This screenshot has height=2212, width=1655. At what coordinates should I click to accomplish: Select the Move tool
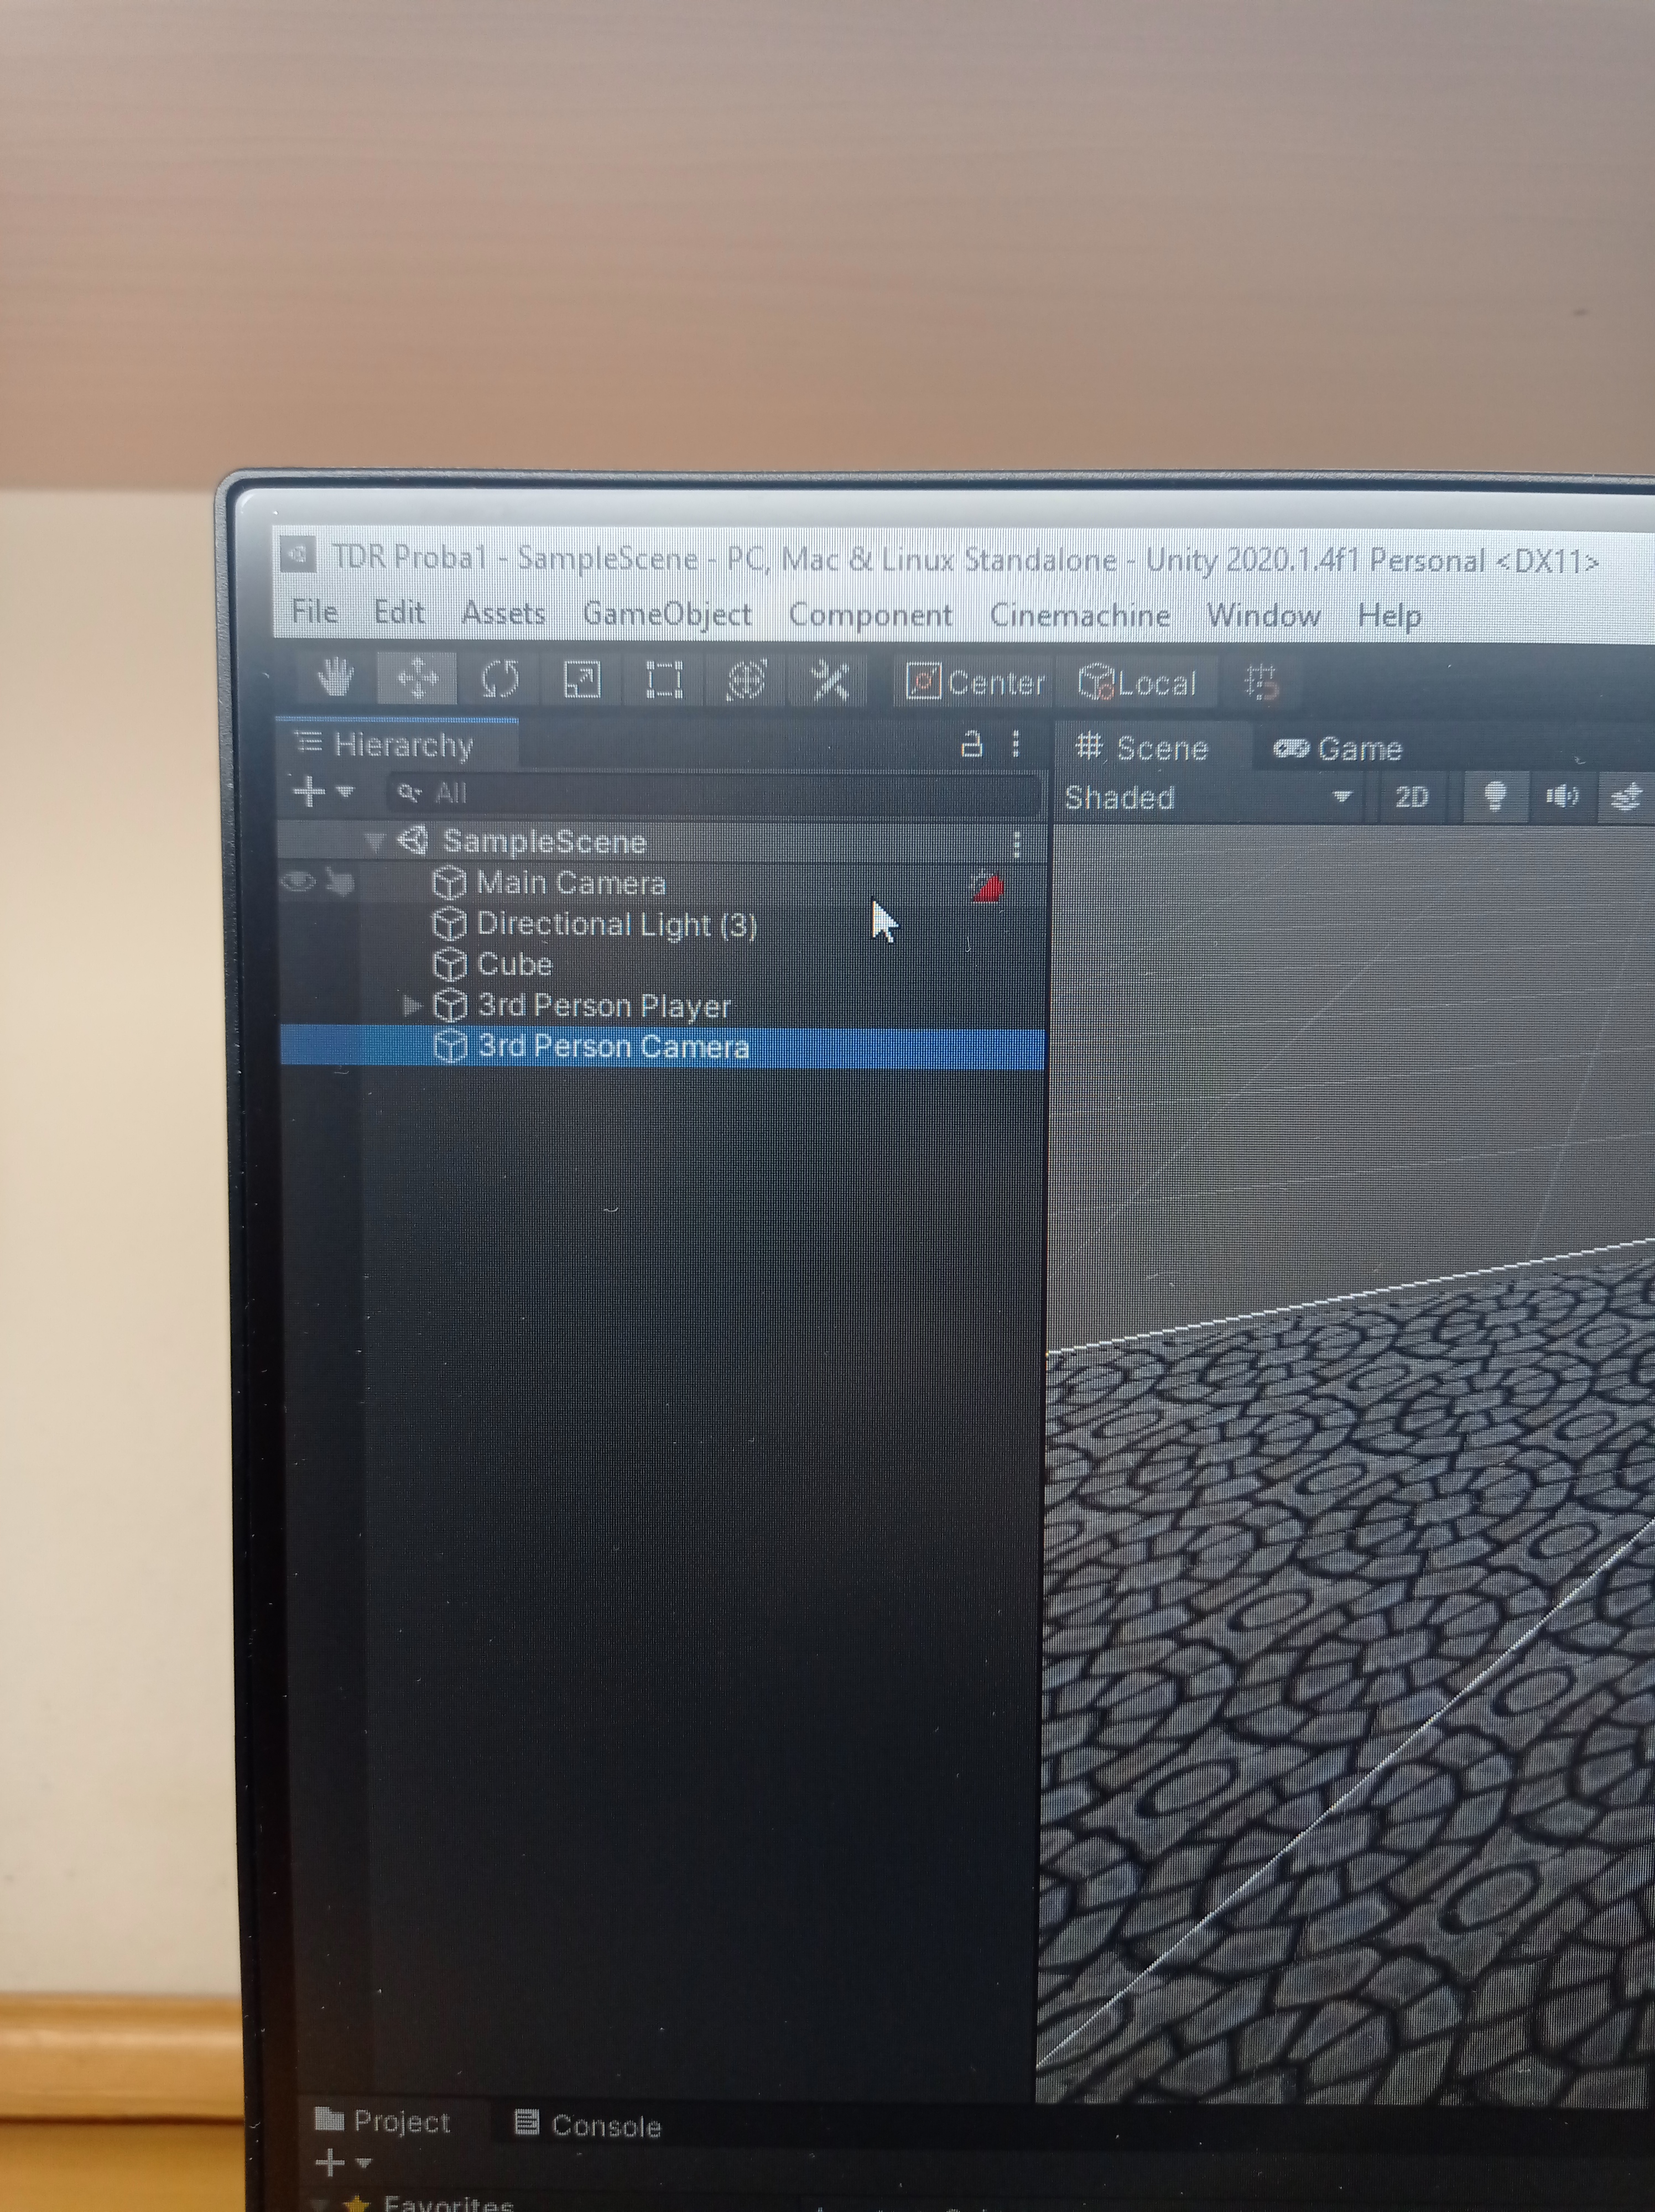(x=417, y=678)
